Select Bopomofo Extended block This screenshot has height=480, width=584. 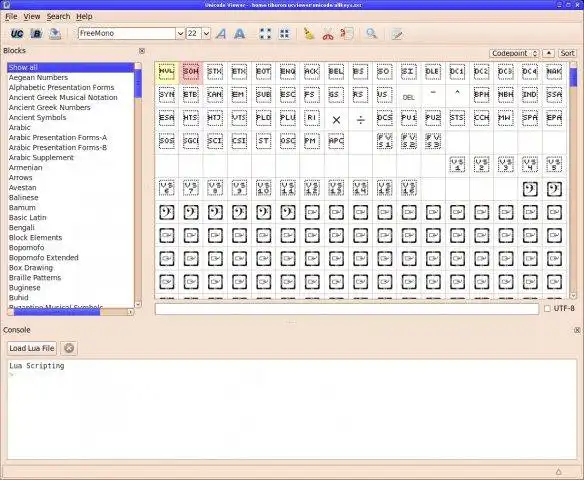point(44,258)
